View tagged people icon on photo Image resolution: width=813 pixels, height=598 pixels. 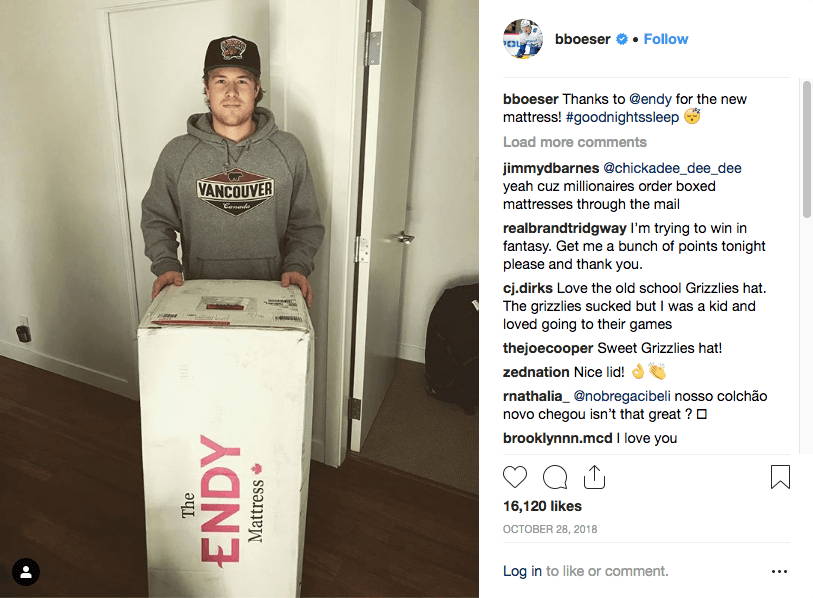pos(26,572)
